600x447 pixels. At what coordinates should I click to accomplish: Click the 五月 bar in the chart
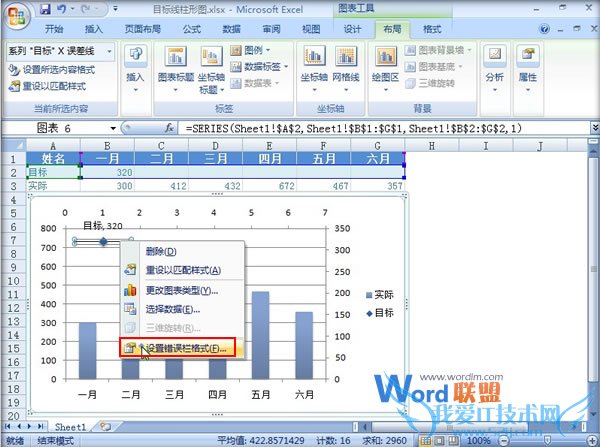(x=261, y=335)
